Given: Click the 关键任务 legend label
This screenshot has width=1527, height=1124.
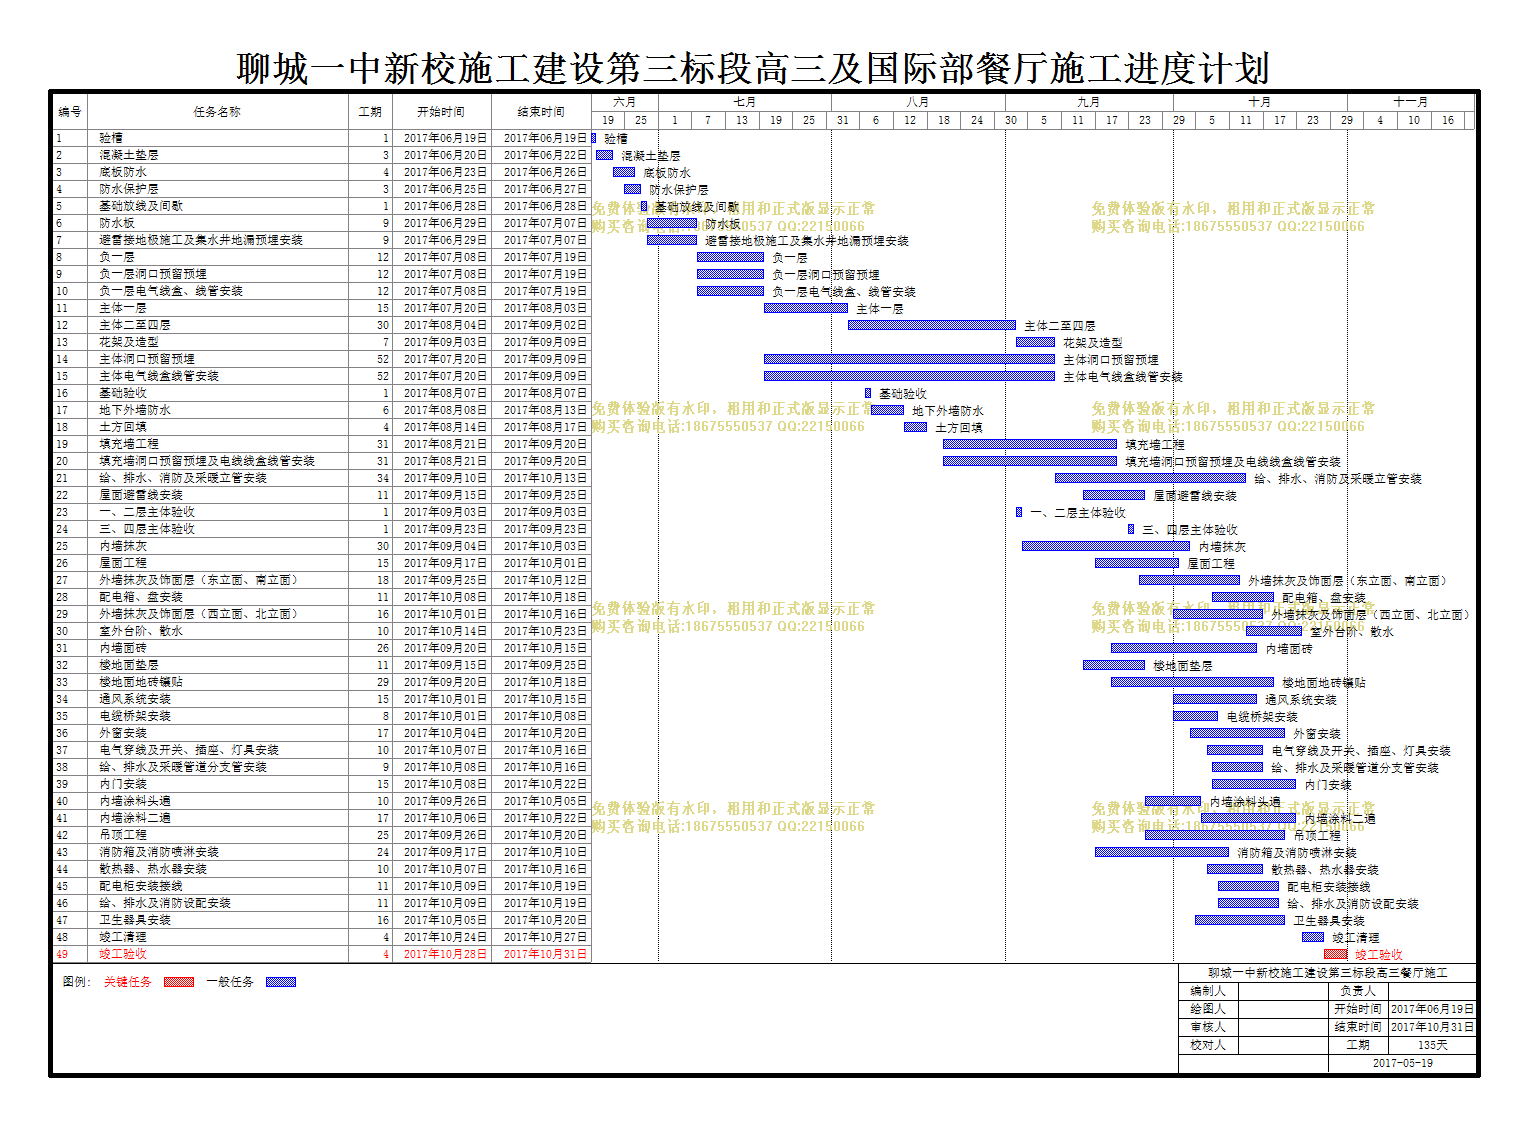Looking at the screenshot, I should 128,982.
